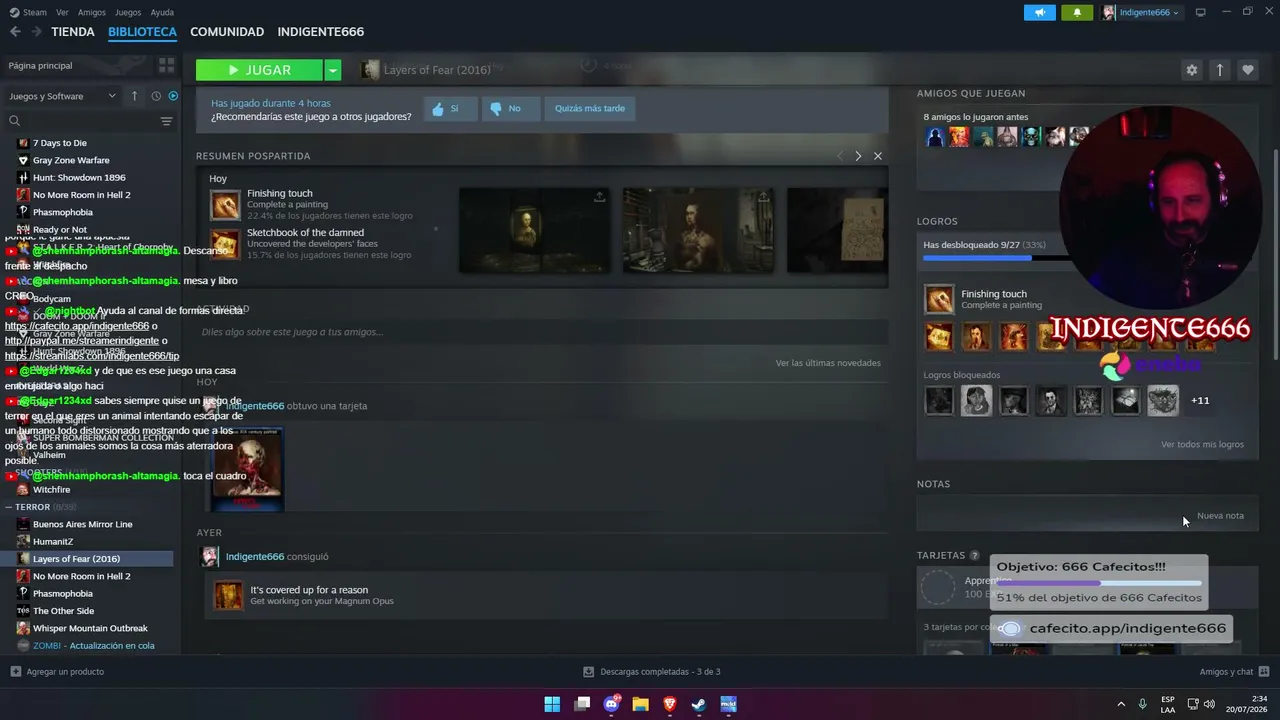
Task: Add Layers of Fear to favorites heart
Action: pos(1247,70)
